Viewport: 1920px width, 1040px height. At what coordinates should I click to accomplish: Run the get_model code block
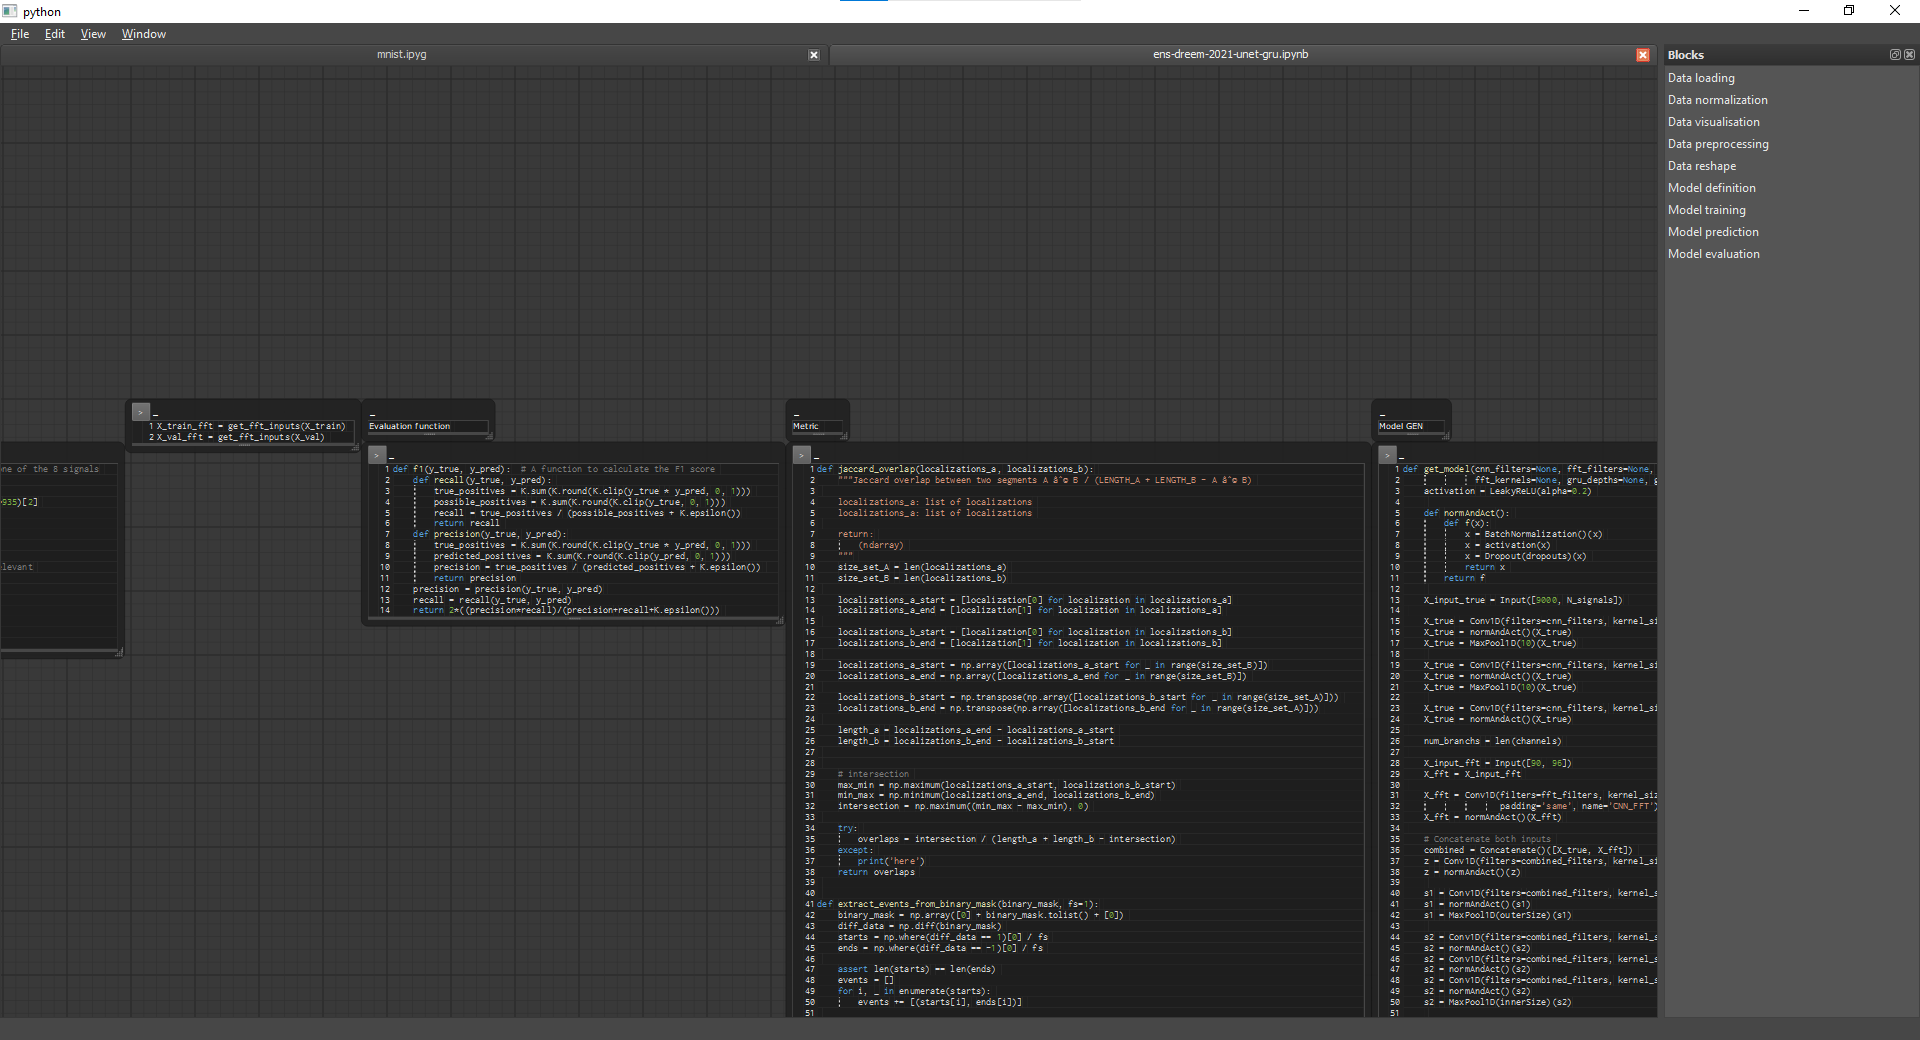click(x=1387, y=455)
